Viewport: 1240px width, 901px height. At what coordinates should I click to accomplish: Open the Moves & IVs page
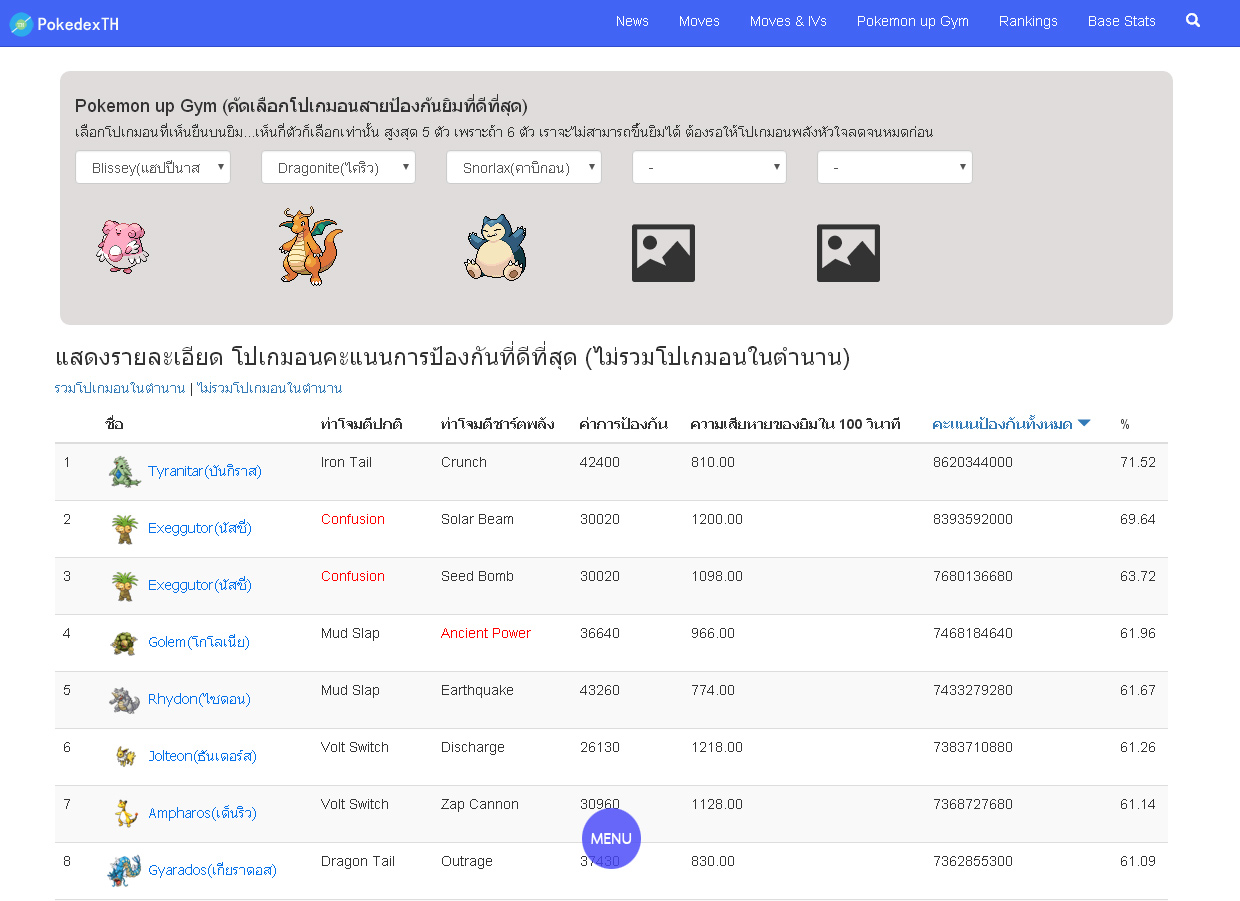788,21
